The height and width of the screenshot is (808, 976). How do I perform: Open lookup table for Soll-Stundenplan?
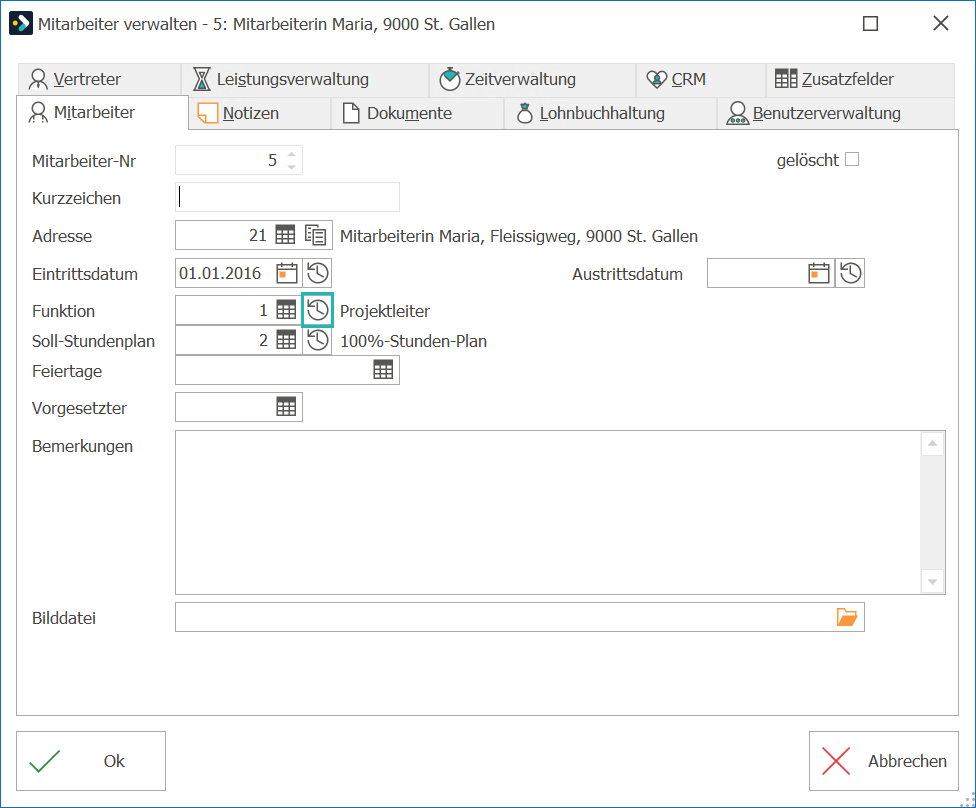pyautogui.click(x=286, y=341)
